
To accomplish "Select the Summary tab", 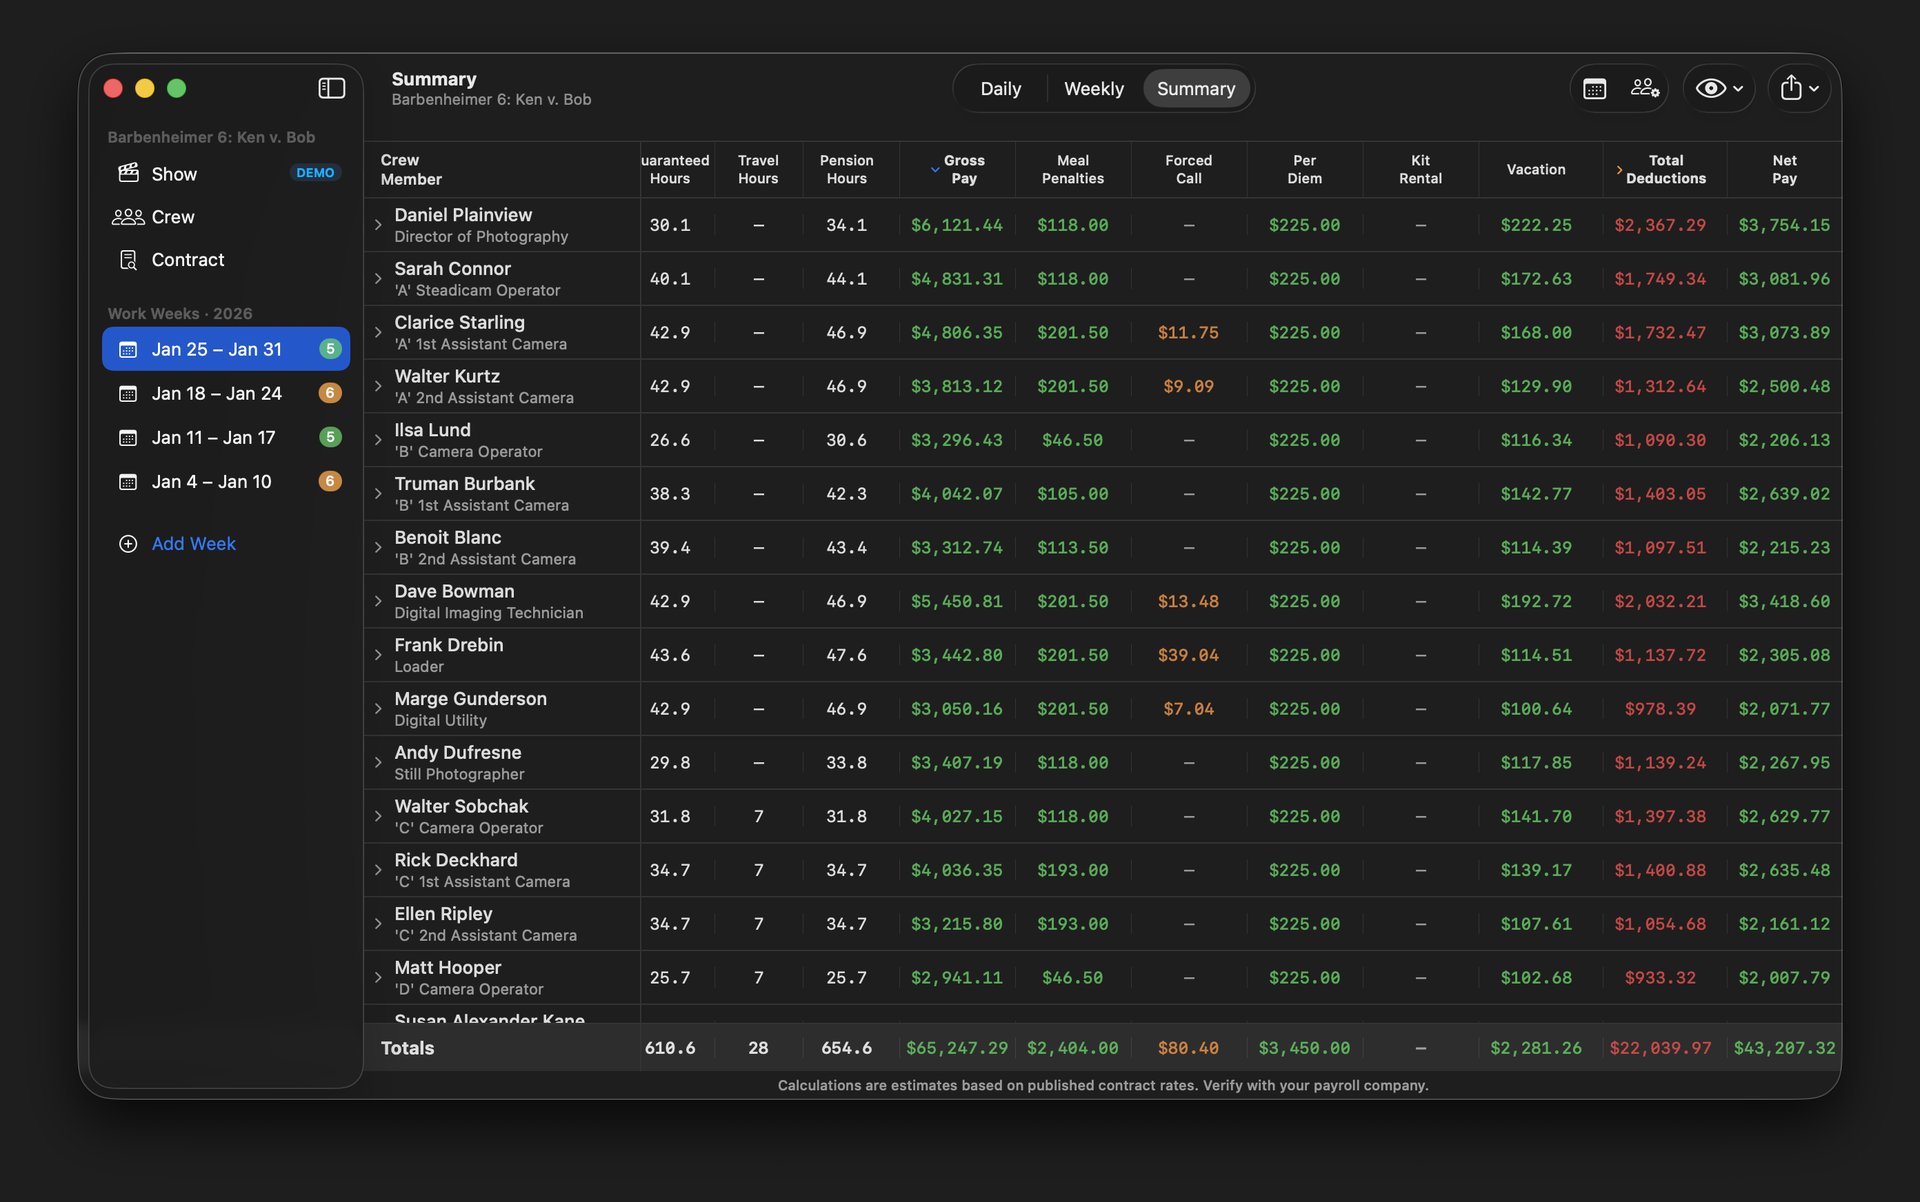I will pyautogui.click(x=1196, y=89).
